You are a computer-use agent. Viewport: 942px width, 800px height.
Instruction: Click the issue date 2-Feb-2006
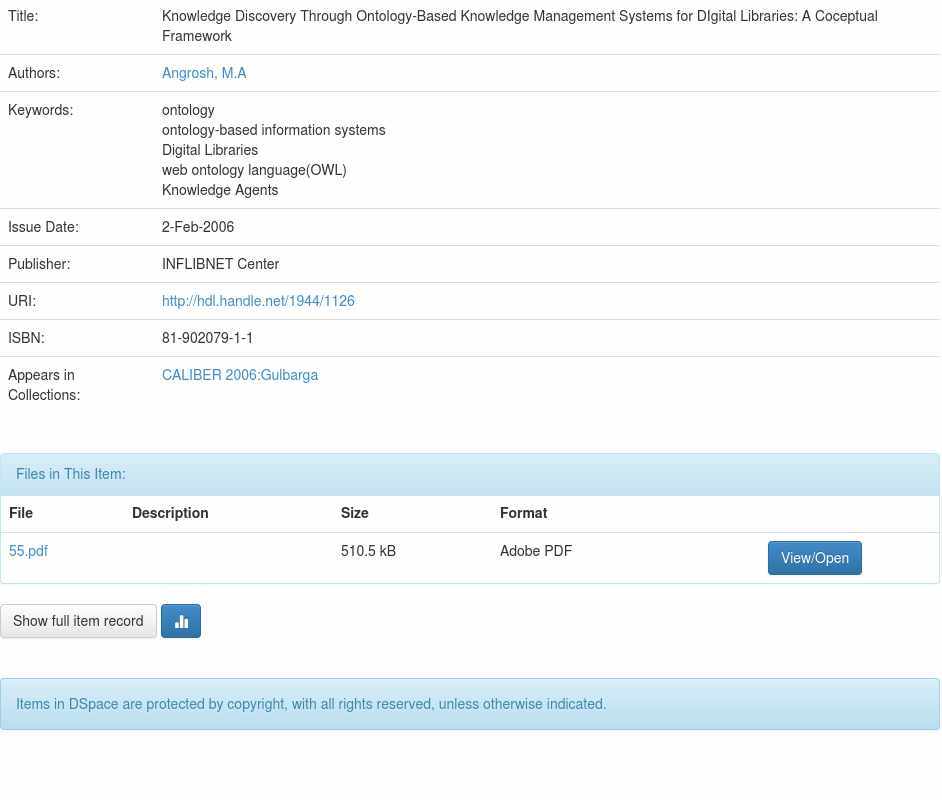point(198,227)
